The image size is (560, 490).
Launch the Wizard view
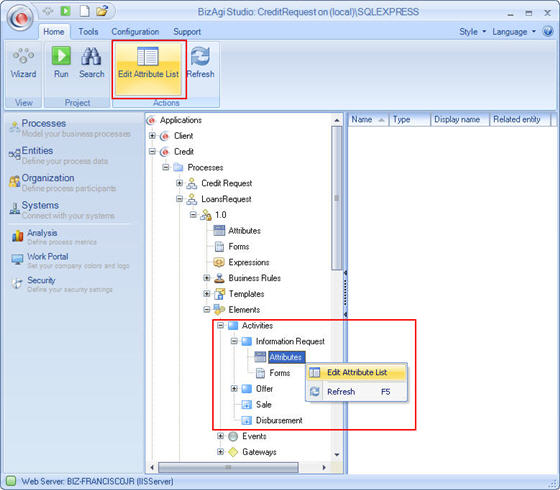click(23, 64)
